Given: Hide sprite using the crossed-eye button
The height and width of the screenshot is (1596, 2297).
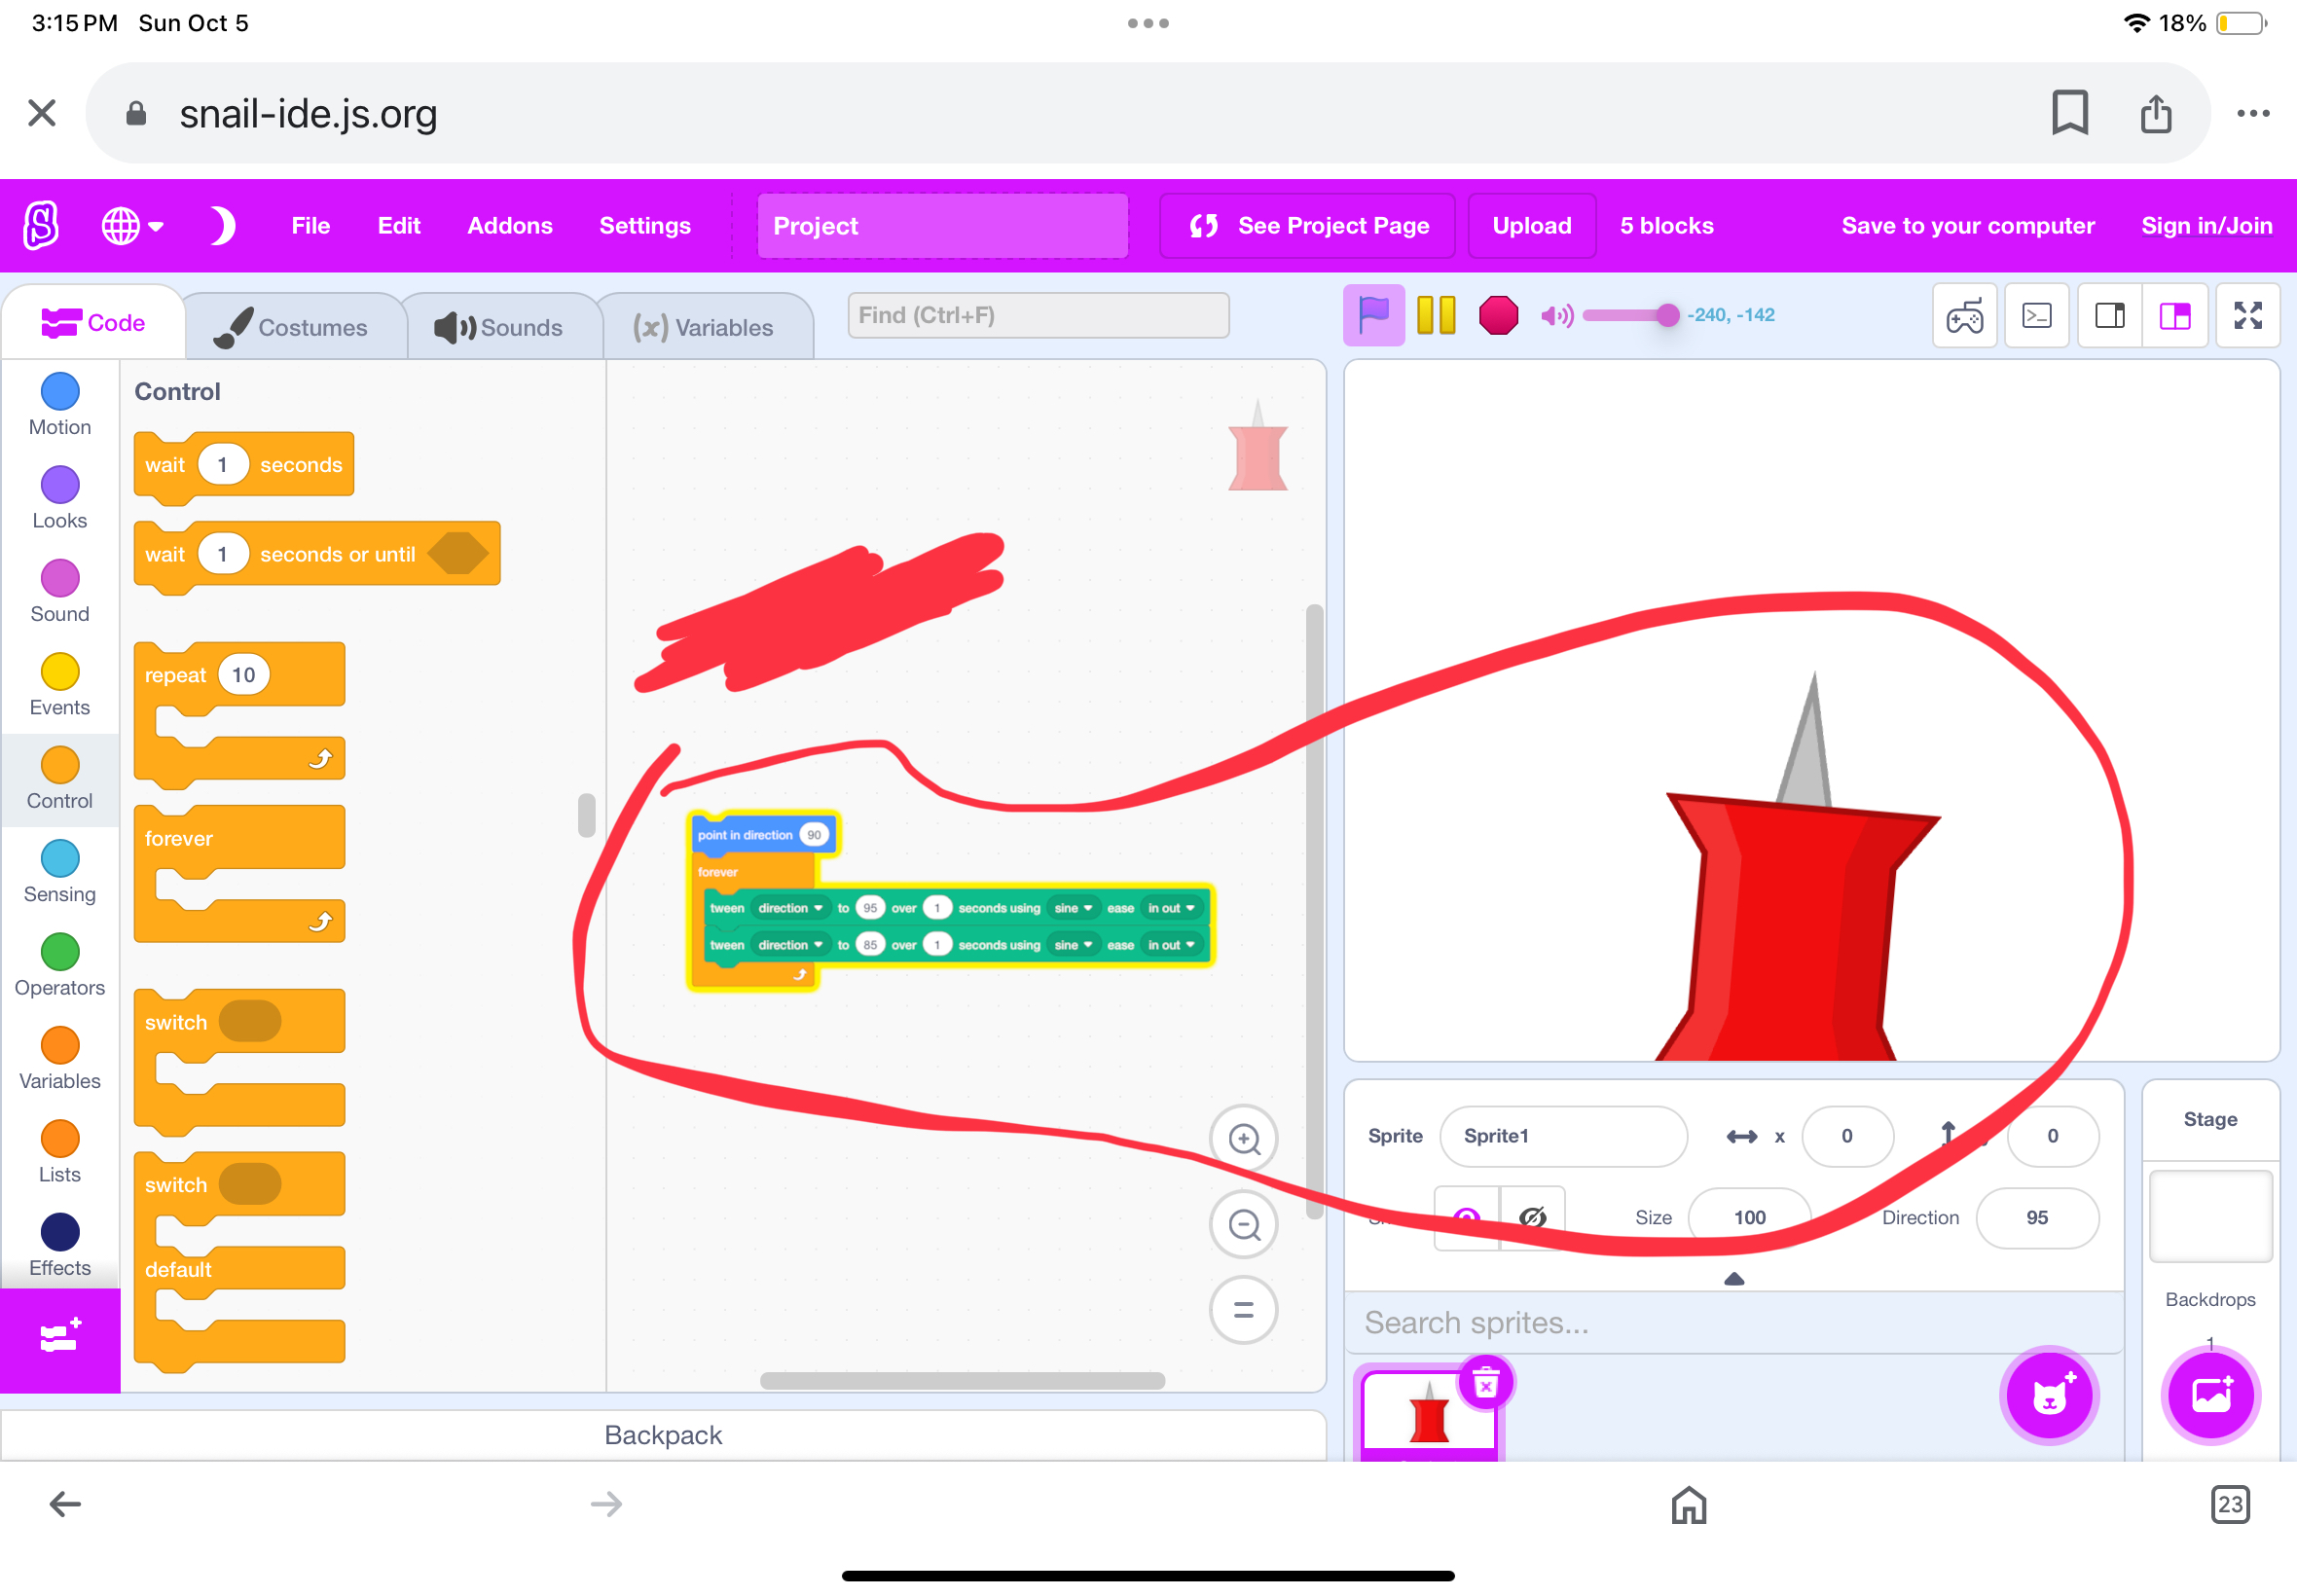Looking at the screenshot, I should pyautogui.click(x=1531, y=1217).
